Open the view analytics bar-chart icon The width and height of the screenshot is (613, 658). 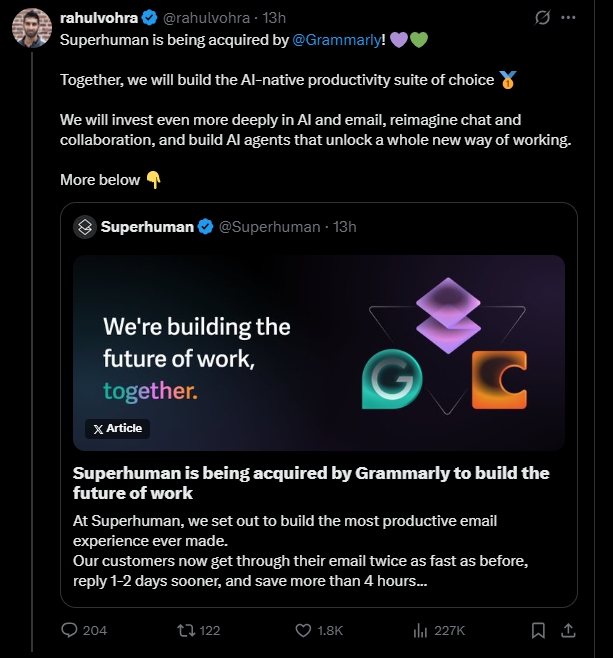[421, 630]
